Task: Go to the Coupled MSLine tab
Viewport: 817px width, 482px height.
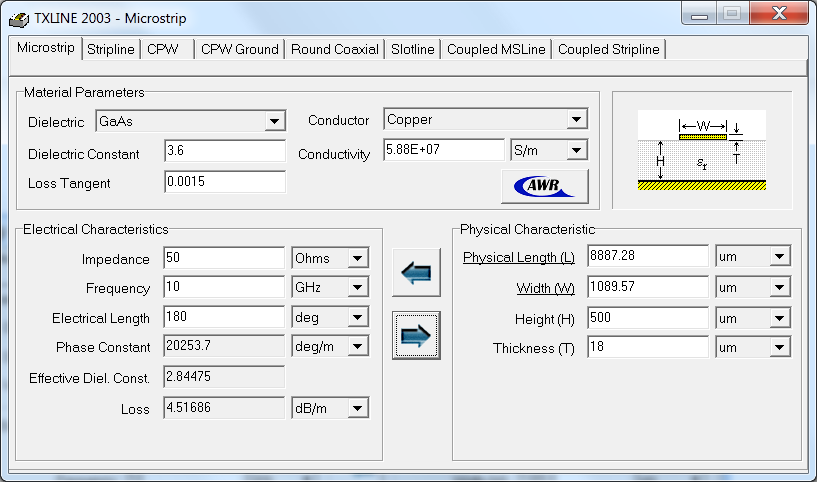Action: 496,50
